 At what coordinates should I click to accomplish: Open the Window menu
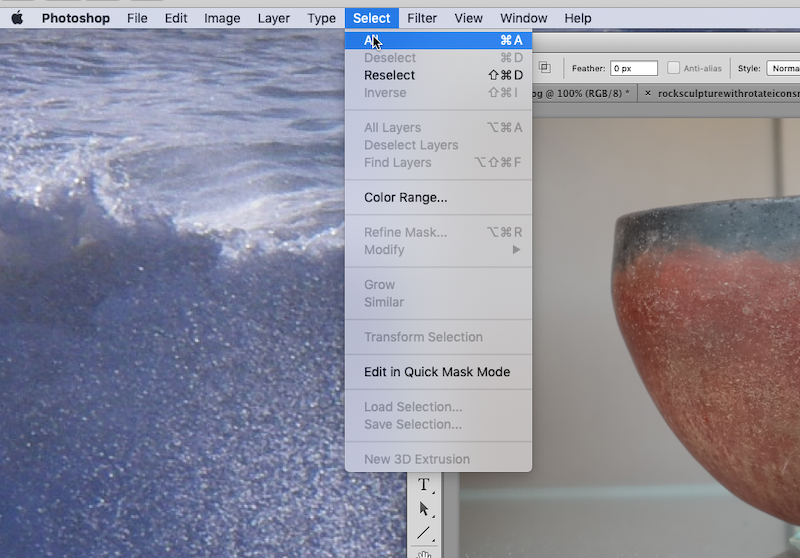(523, 18)
